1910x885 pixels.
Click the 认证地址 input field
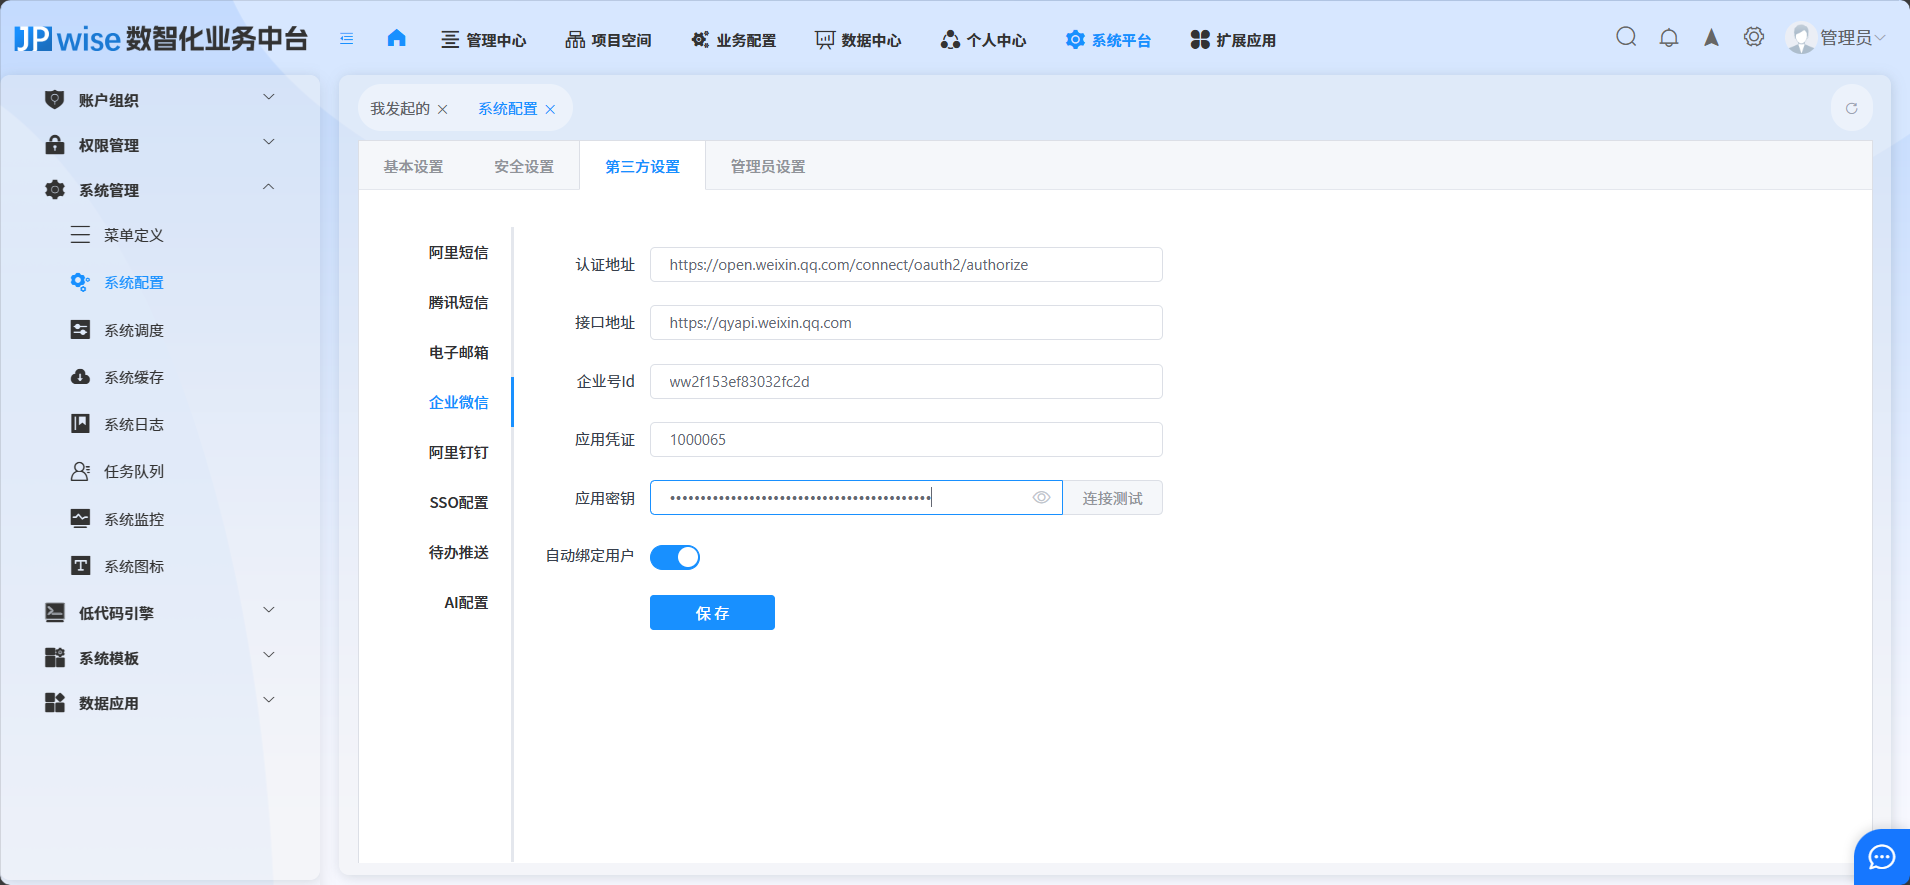(x=906, y=265)
